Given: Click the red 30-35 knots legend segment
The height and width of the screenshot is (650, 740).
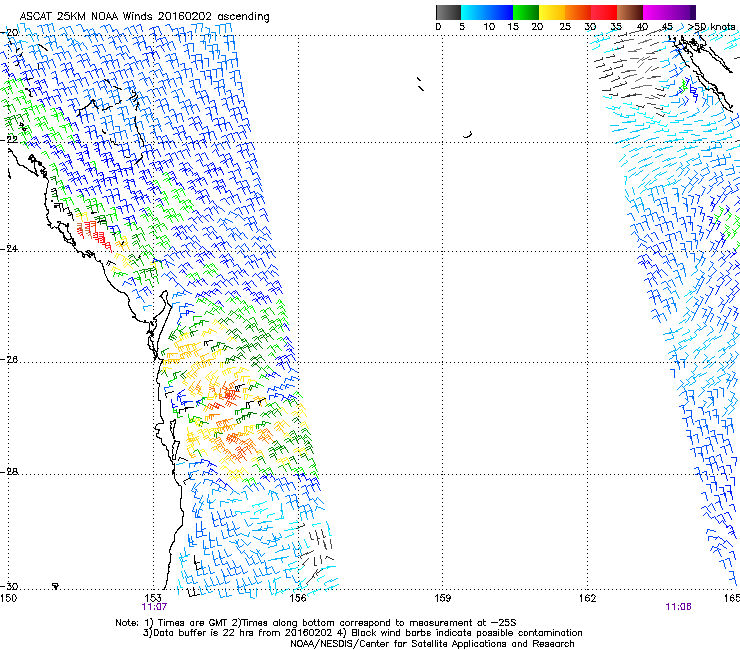Looking at the screenshot, I should (604, 12).
